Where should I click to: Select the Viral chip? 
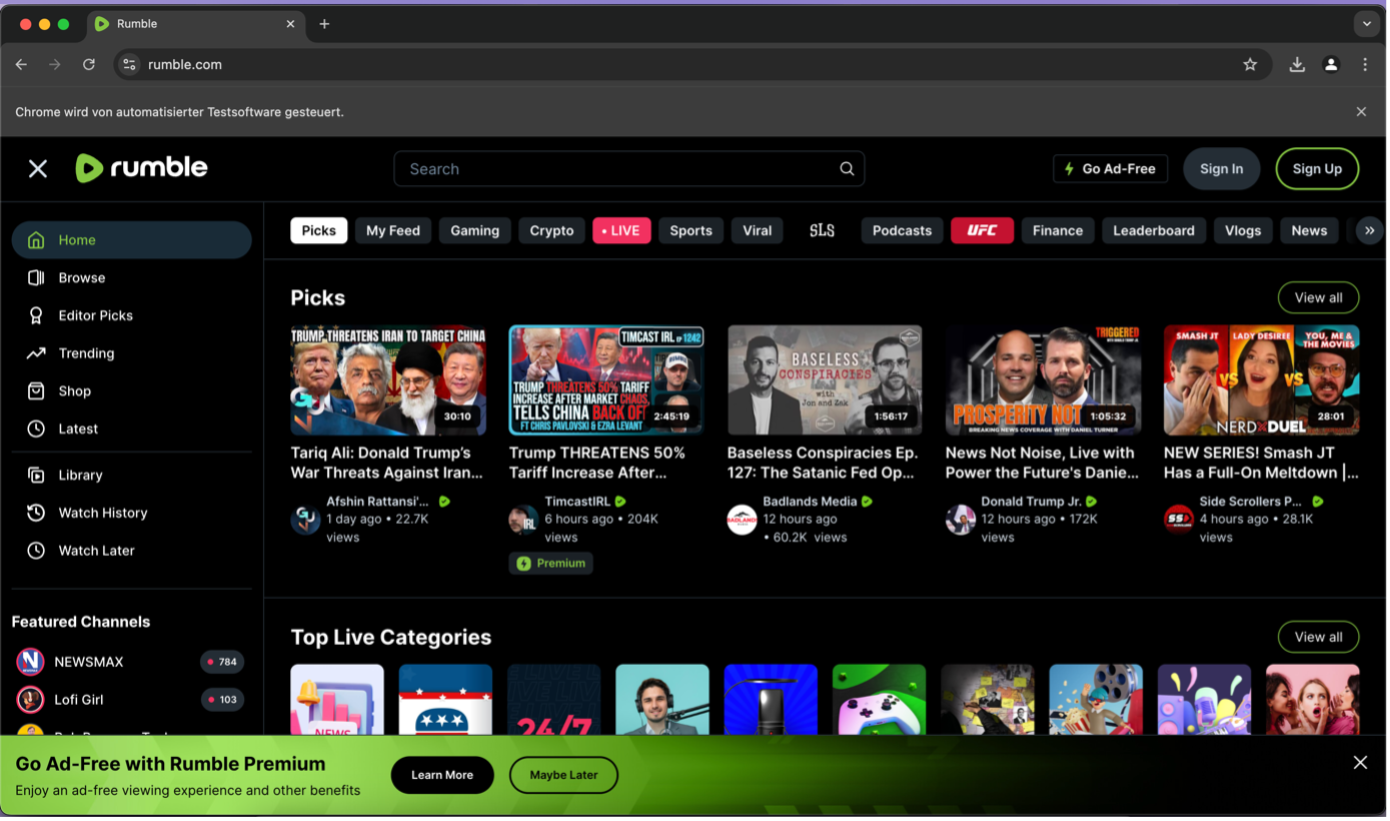pos(757,231)
